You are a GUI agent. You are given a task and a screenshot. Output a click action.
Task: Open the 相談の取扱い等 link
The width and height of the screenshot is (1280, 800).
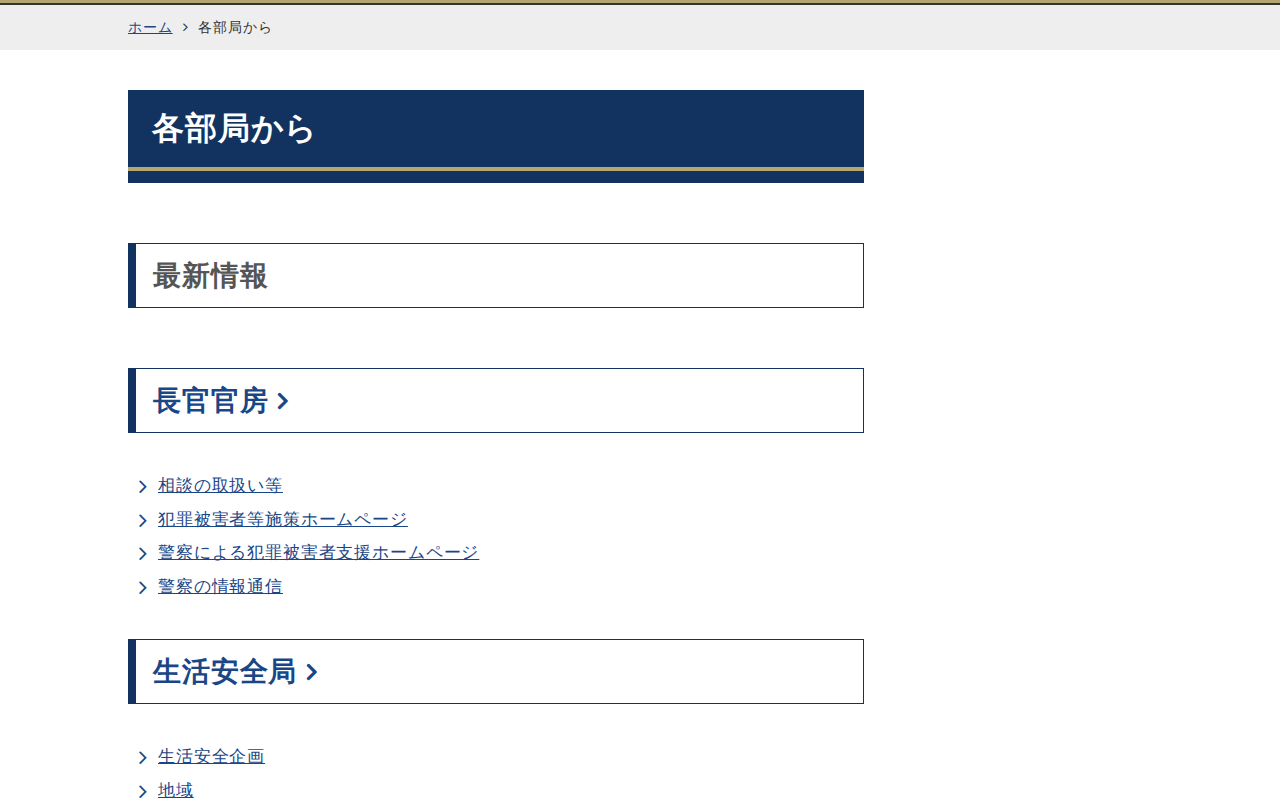point(220,486)
